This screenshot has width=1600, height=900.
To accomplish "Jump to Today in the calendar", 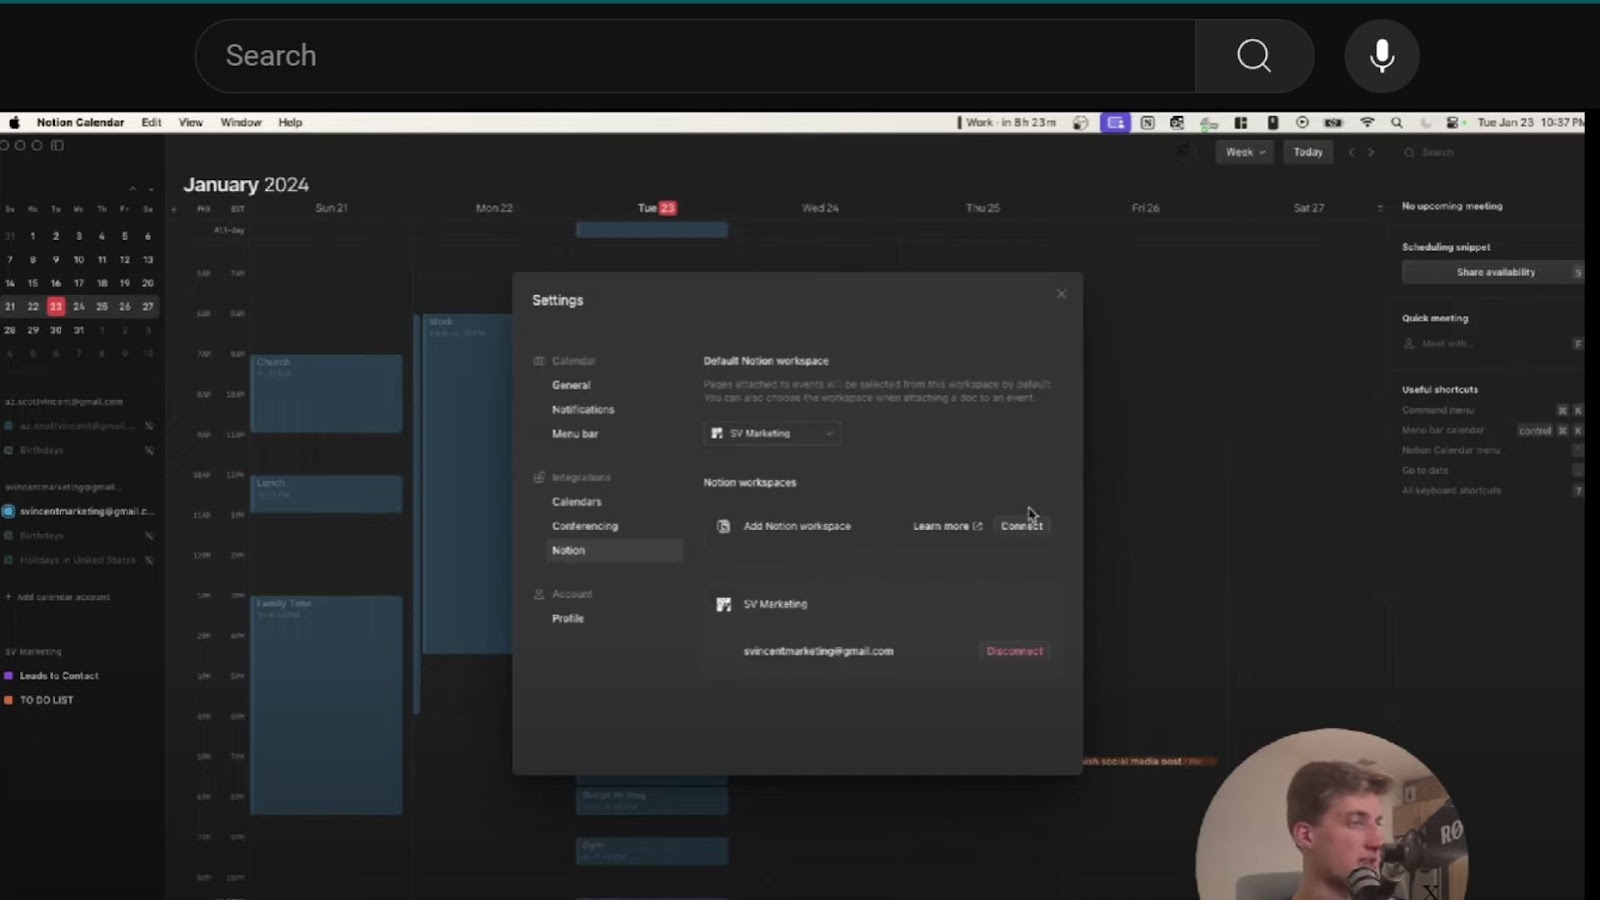I will click(x=1308, y=152).
